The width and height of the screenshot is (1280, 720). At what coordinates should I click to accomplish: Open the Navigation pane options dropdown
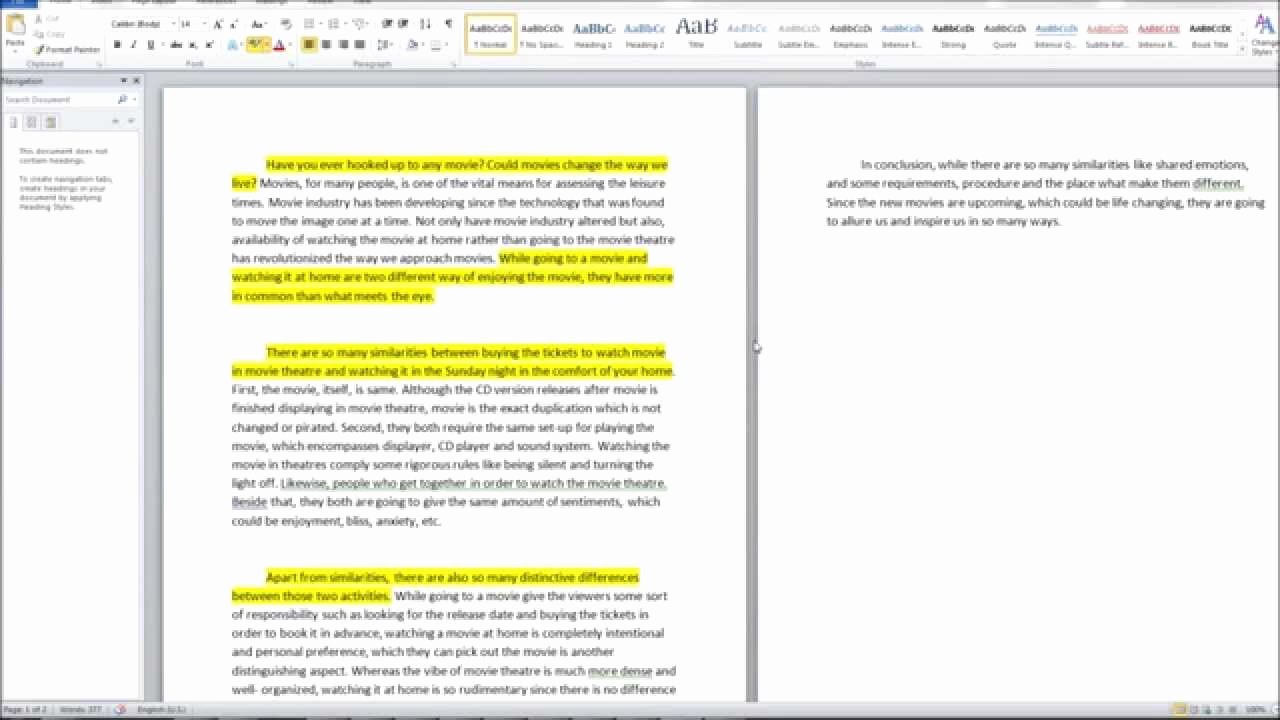124,80
